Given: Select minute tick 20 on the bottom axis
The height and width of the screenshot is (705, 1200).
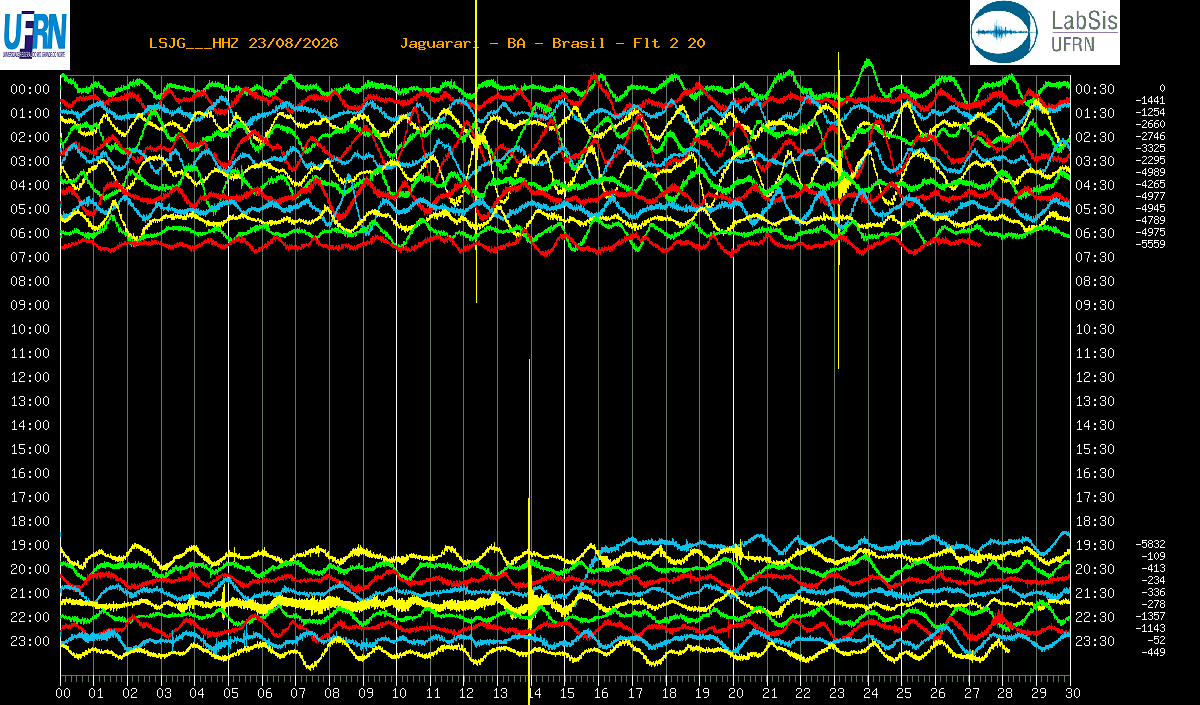Looking at the screenshot, I should click(735, 693).
